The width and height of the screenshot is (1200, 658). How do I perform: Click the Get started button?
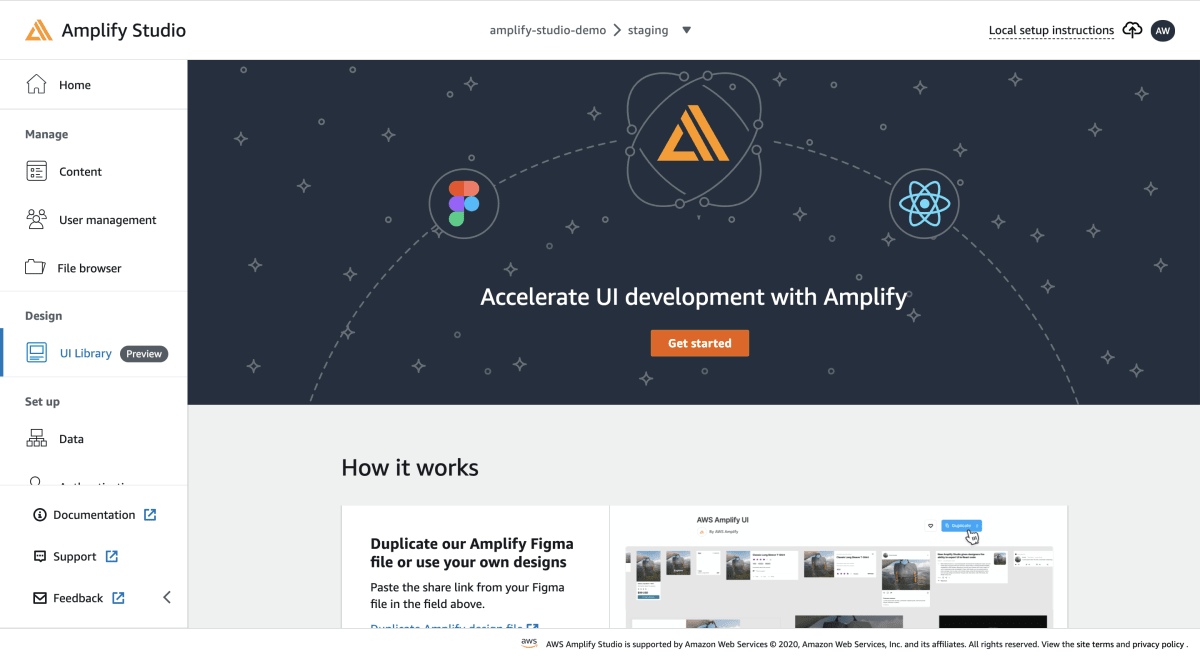pos(700,343)
